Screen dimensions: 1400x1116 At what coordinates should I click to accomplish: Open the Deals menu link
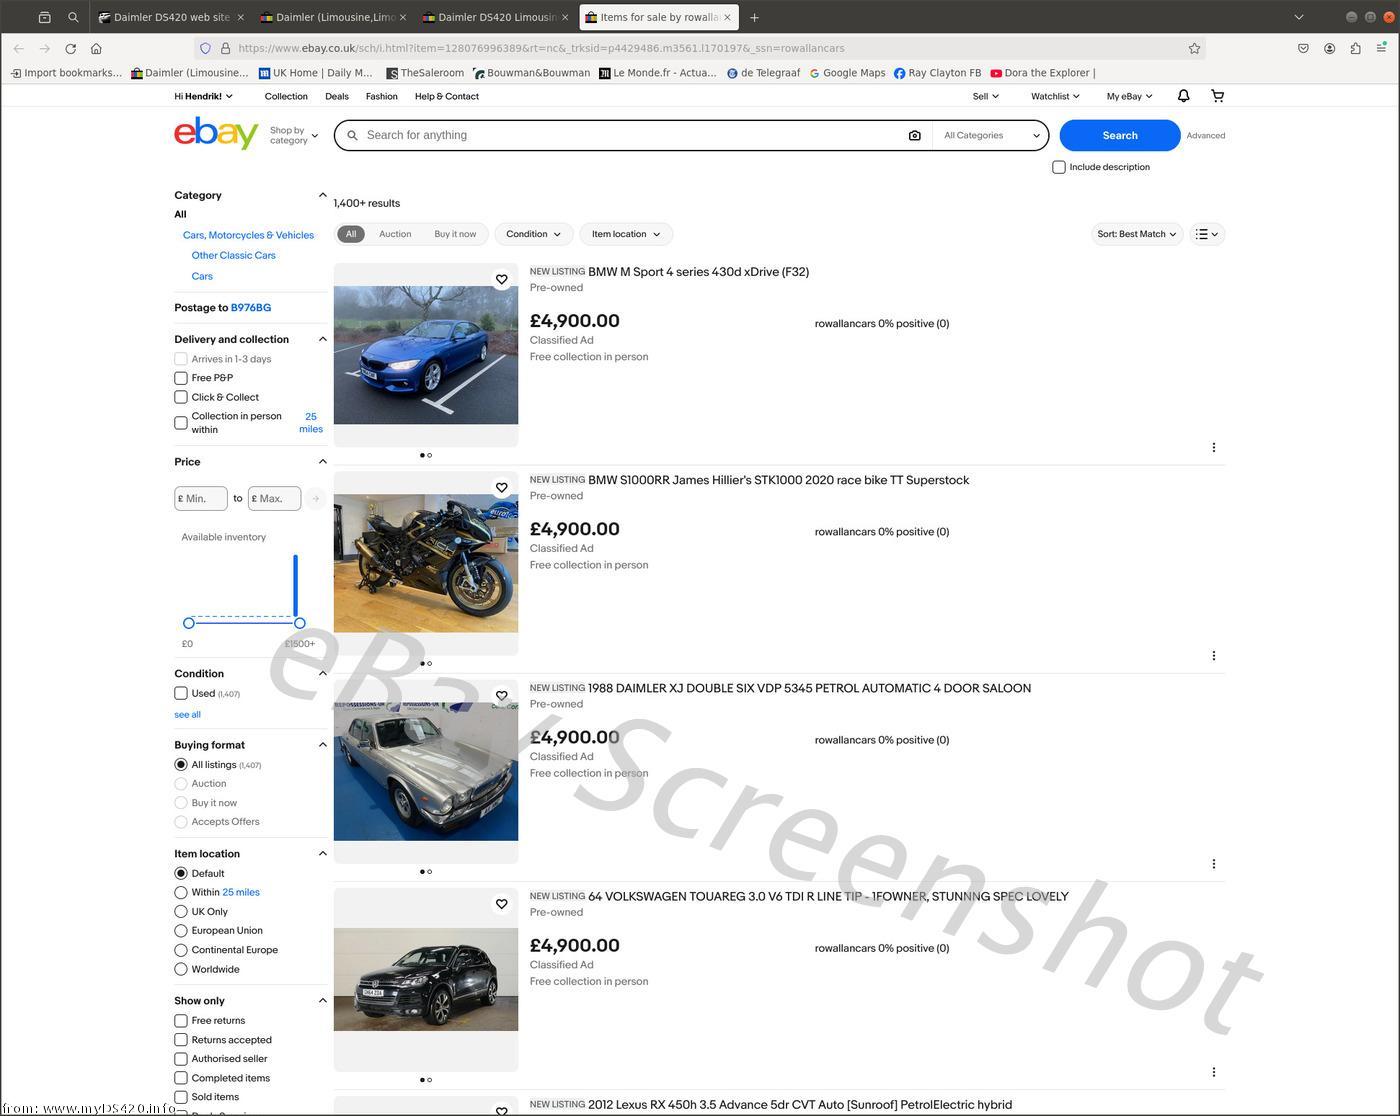pyautogui.click(x=337, y=96)
